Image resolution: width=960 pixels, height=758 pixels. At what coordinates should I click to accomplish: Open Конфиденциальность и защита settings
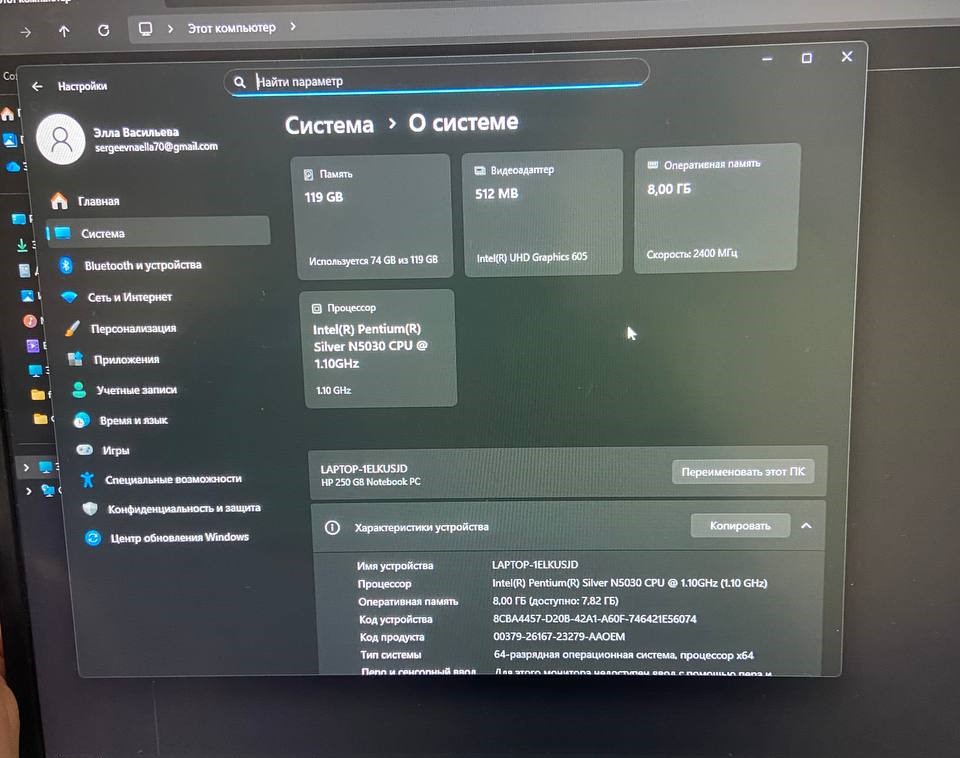(184, 508)
